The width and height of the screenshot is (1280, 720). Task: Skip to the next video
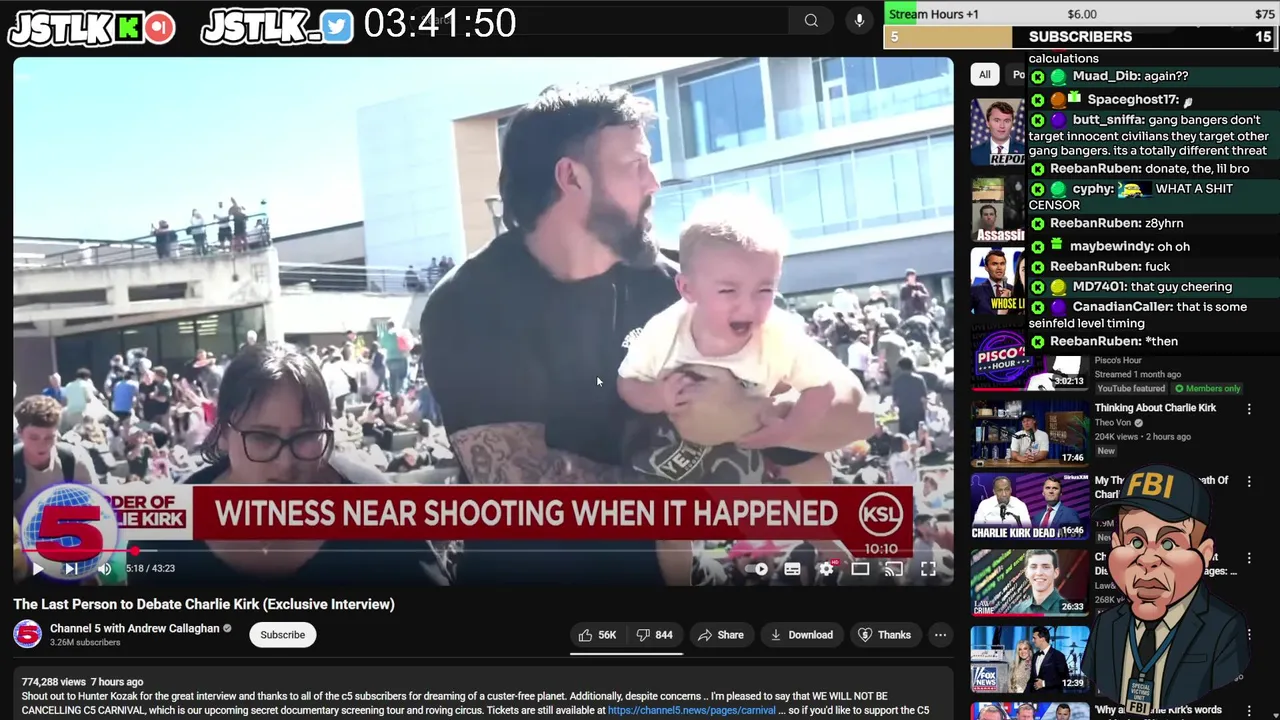point(71,568)
